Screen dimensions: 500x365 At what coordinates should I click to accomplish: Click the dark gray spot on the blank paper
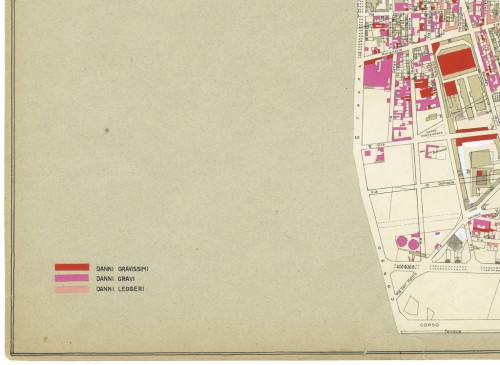tap(107, 131)
